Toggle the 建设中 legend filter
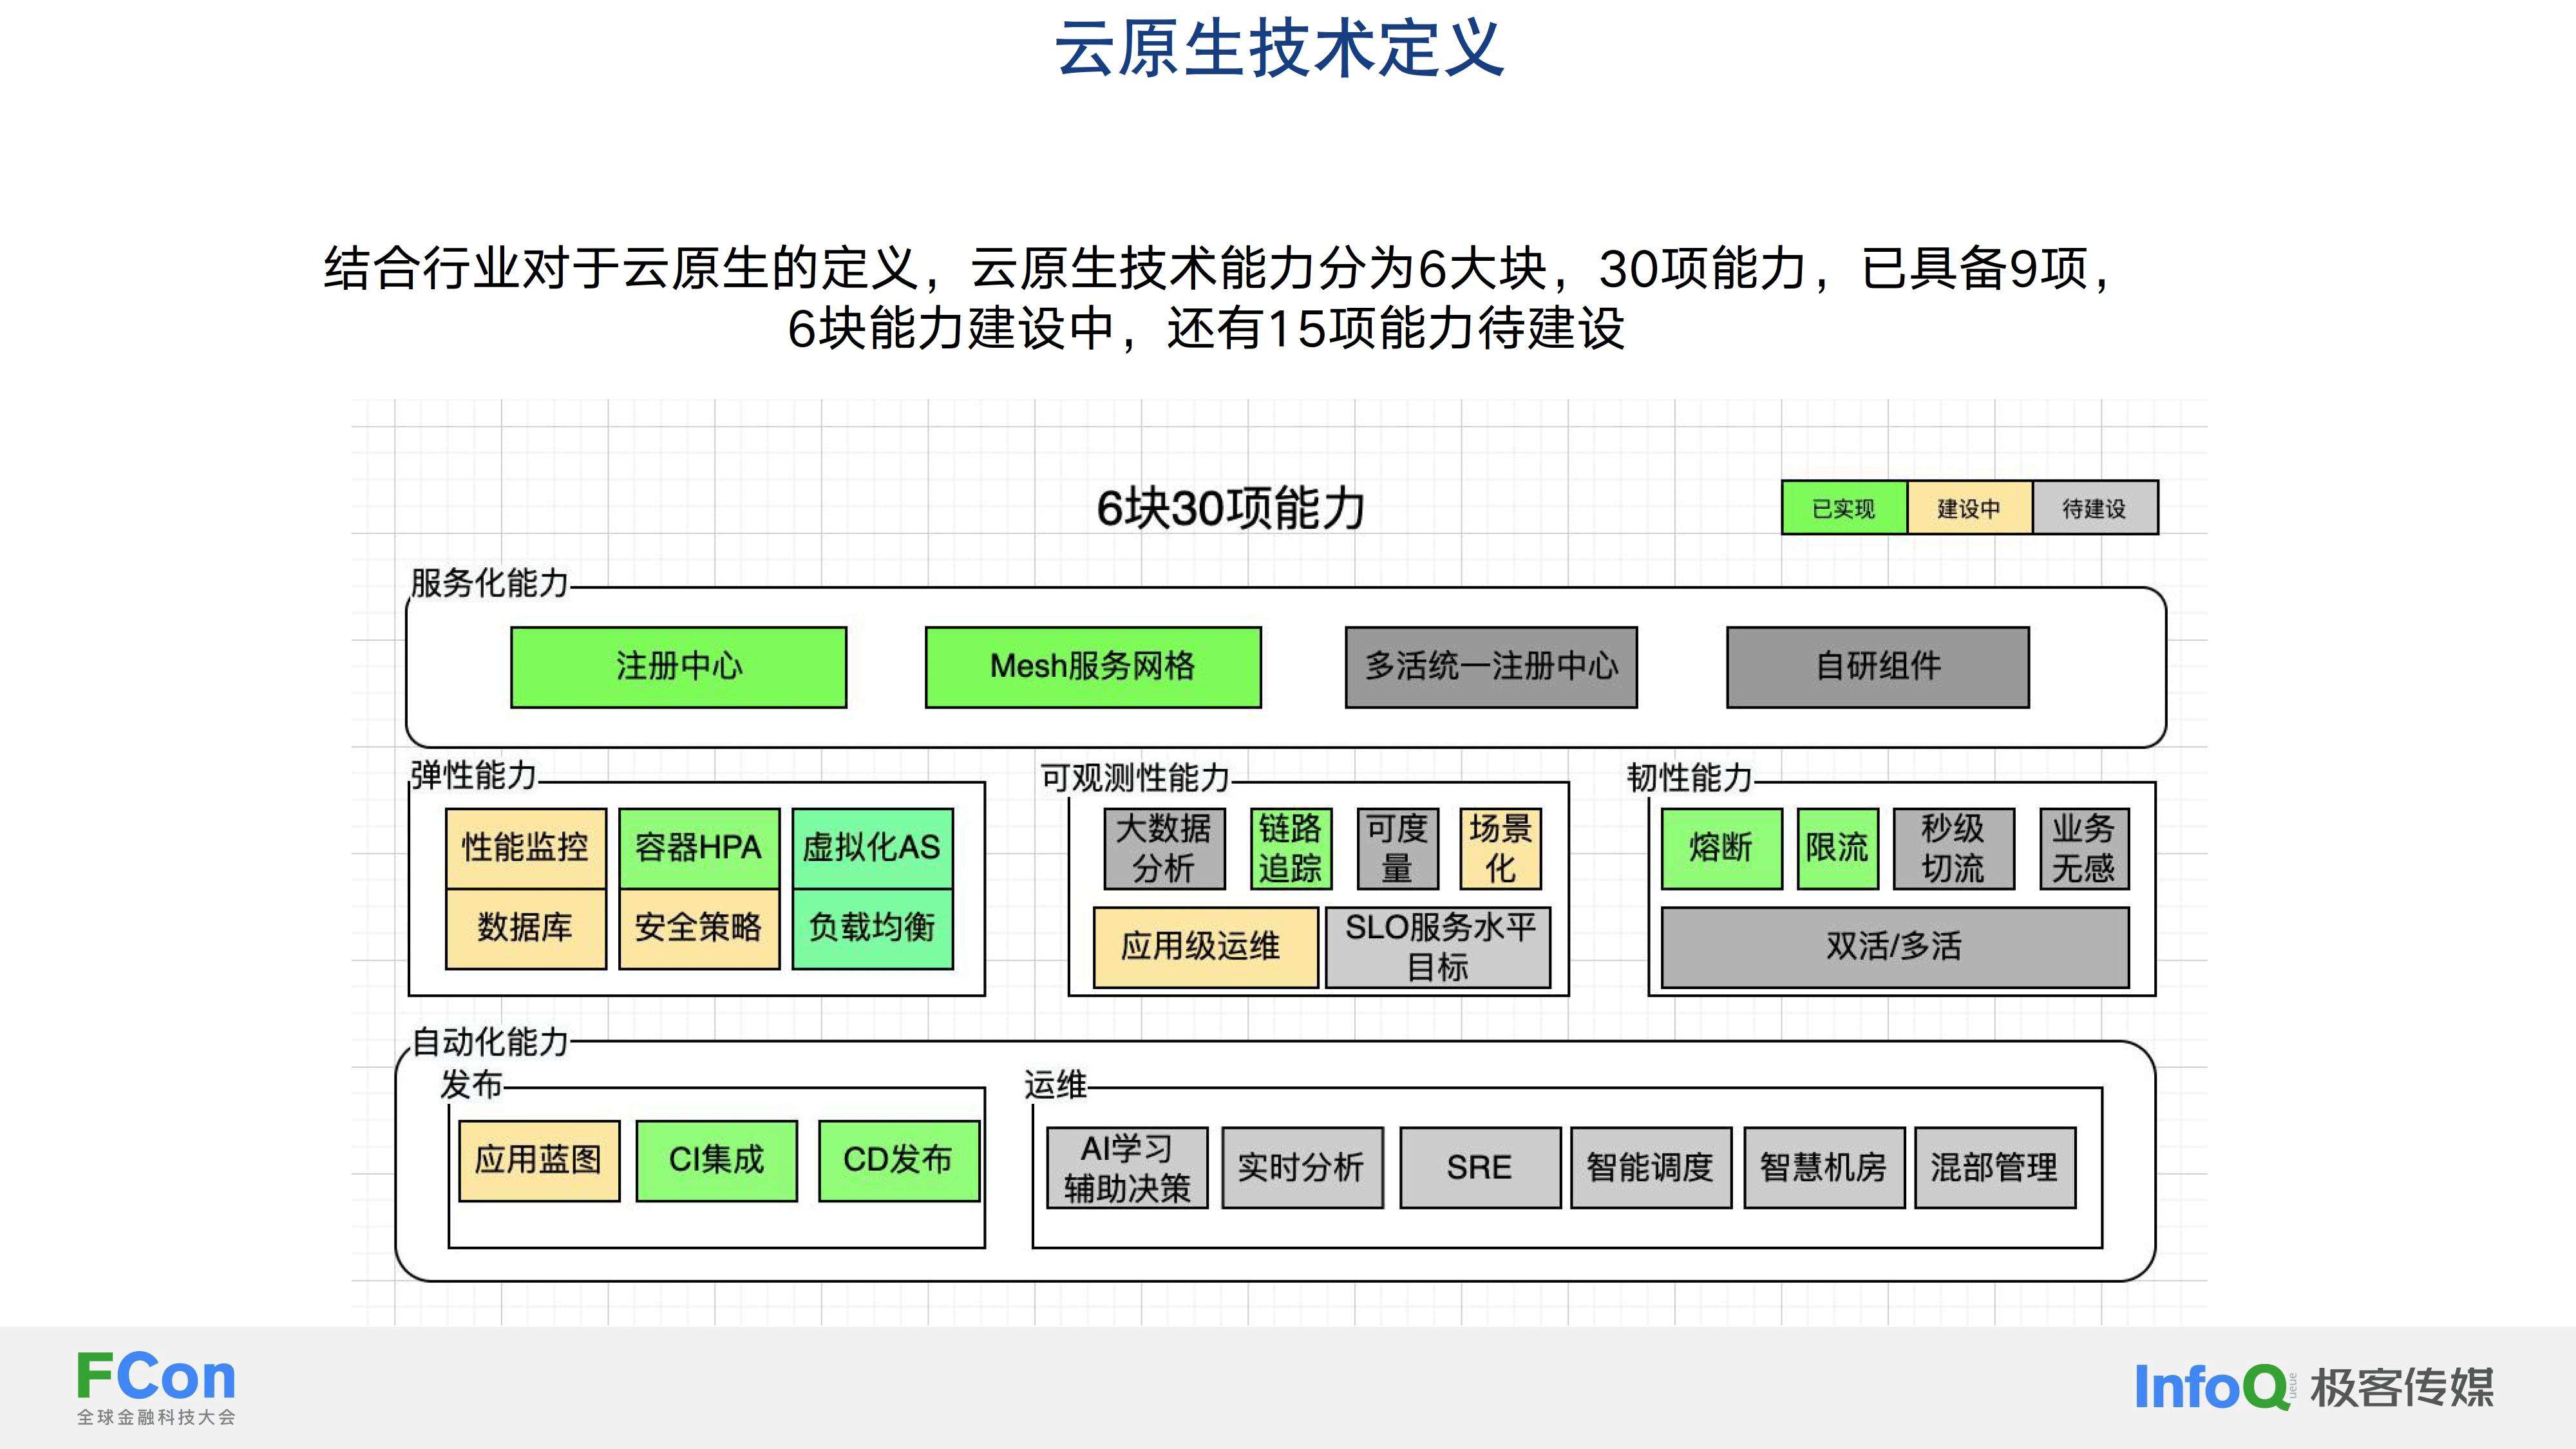 coord(1969,508)
